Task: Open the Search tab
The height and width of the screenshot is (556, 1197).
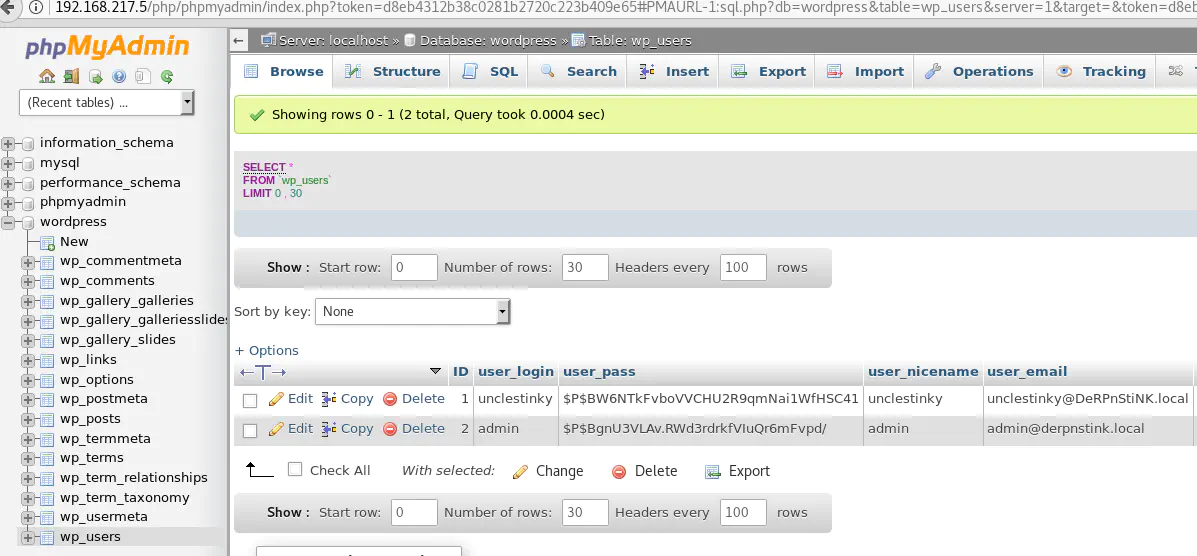Action: point(578,71)
